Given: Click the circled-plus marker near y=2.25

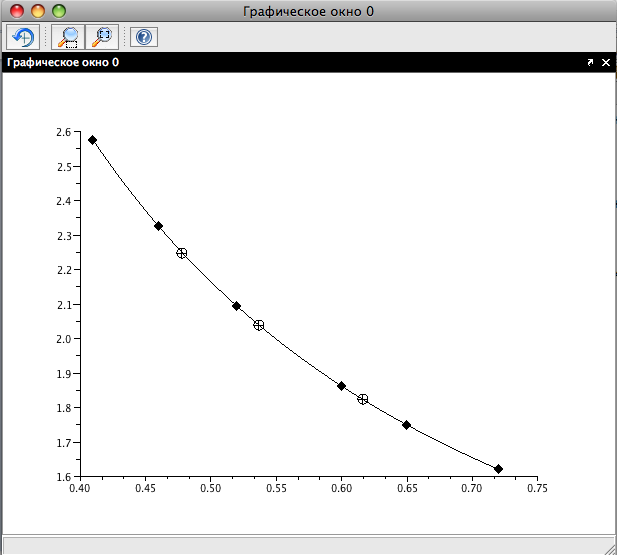Looking at the screenshot, I should [181, 253].
